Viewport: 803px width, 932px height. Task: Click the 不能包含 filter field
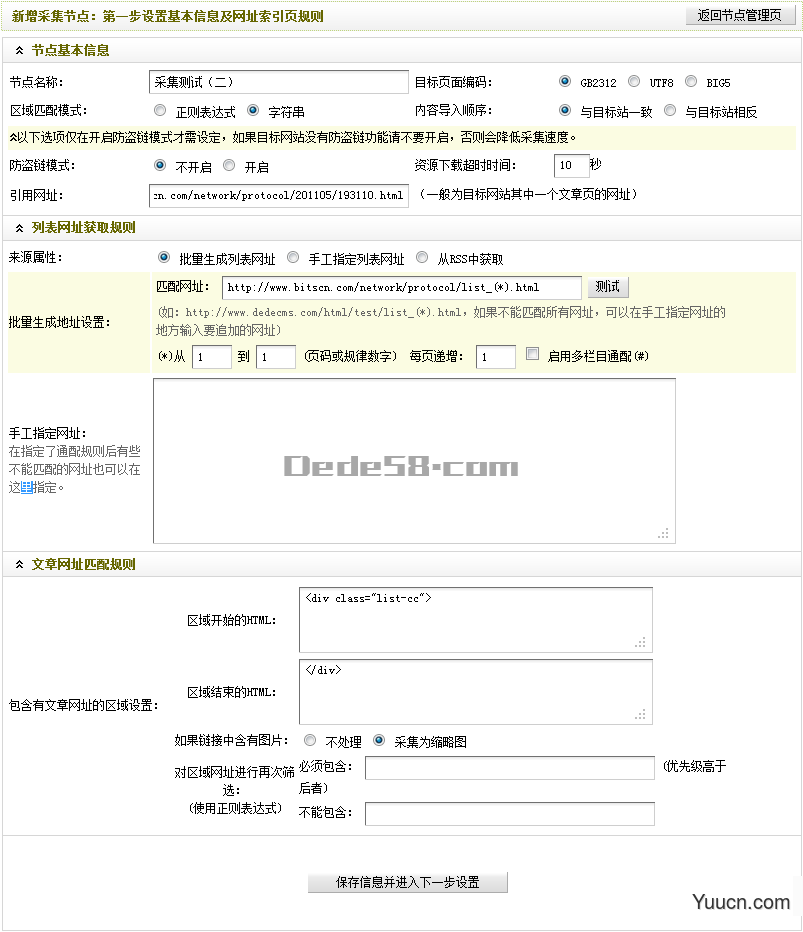510,814
